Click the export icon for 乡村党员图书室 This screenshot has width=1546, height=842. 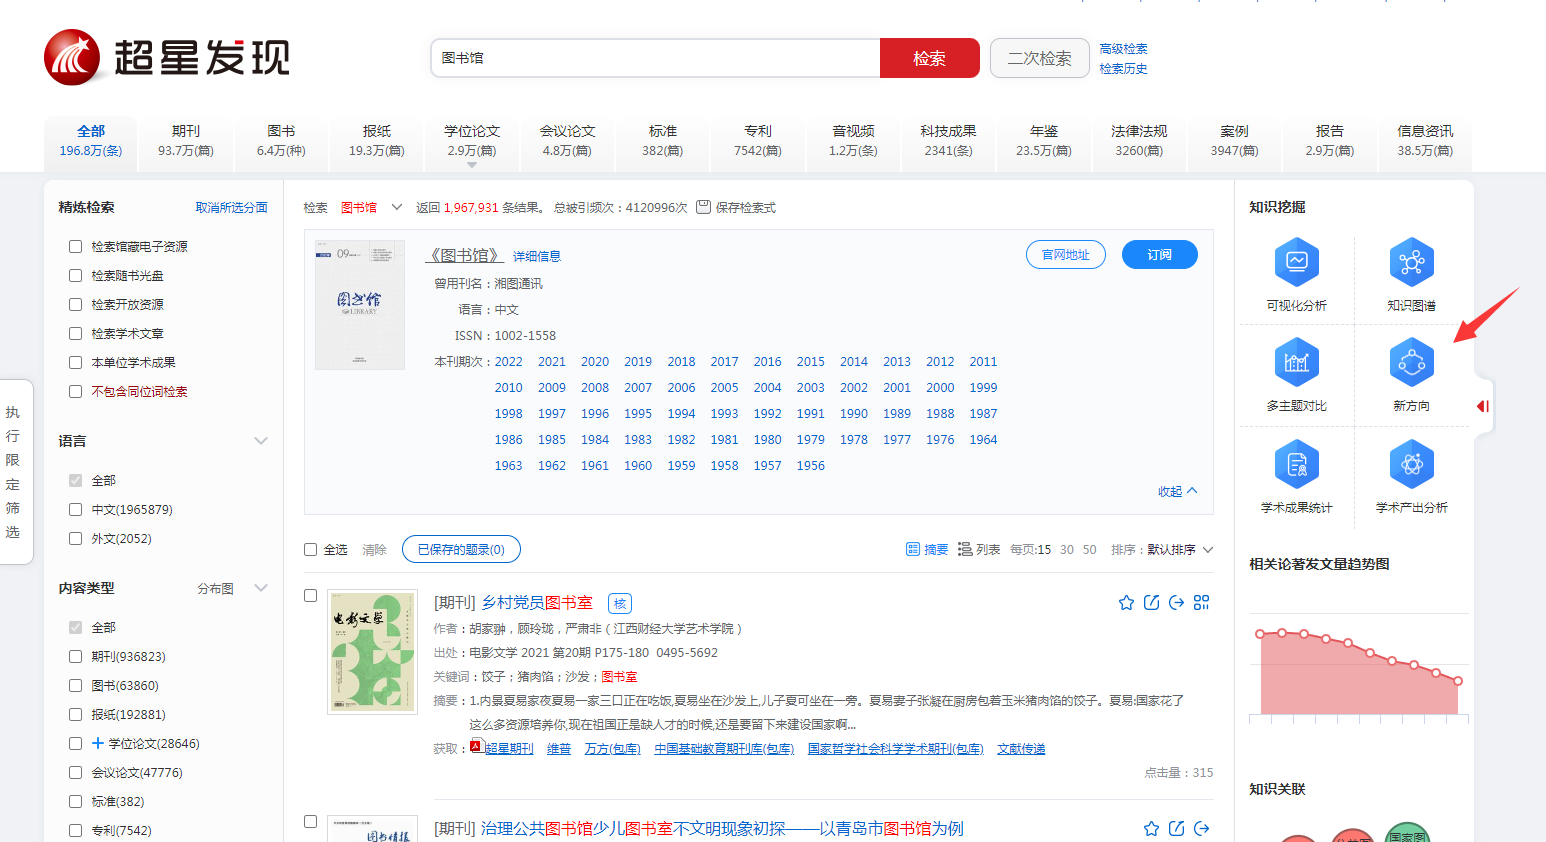point(1151,602)
